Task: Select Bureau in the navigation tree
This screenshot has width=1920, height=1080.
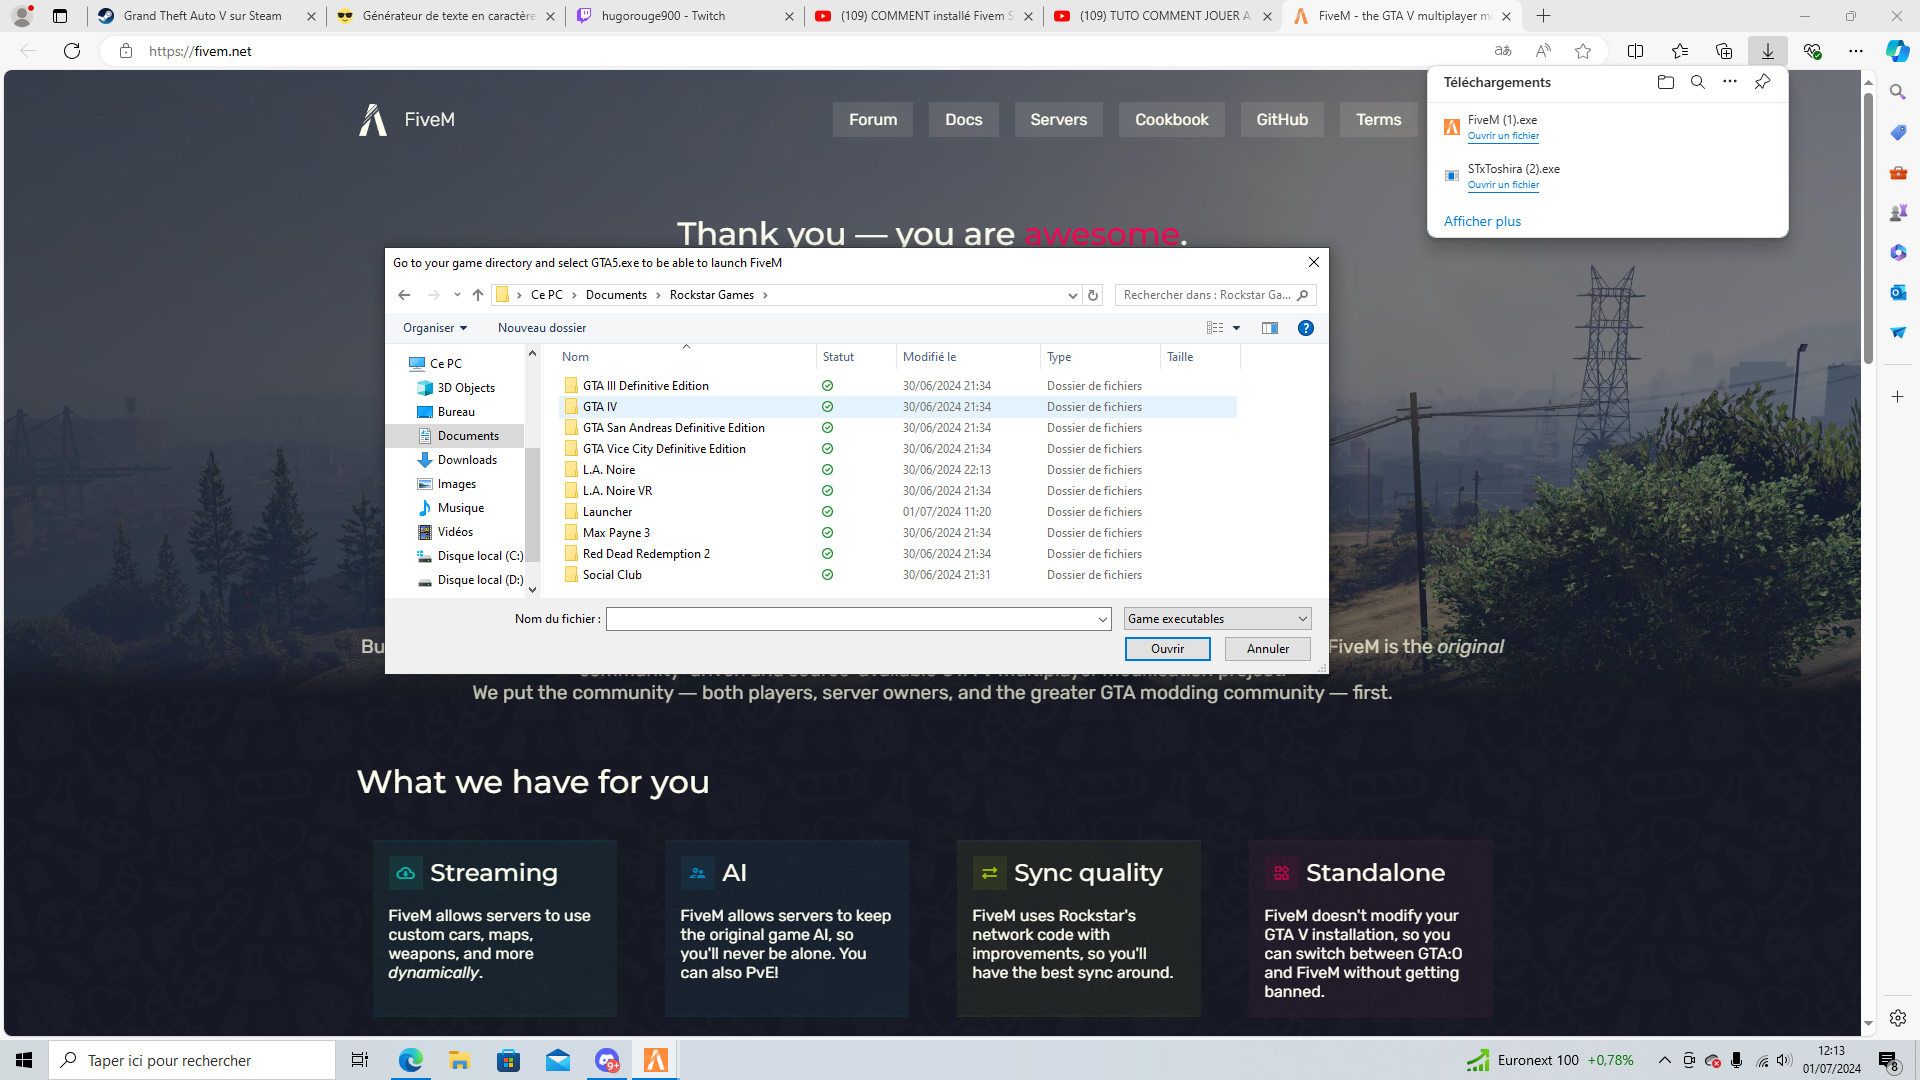Action: pyautogui.click(x=456, y=412)
